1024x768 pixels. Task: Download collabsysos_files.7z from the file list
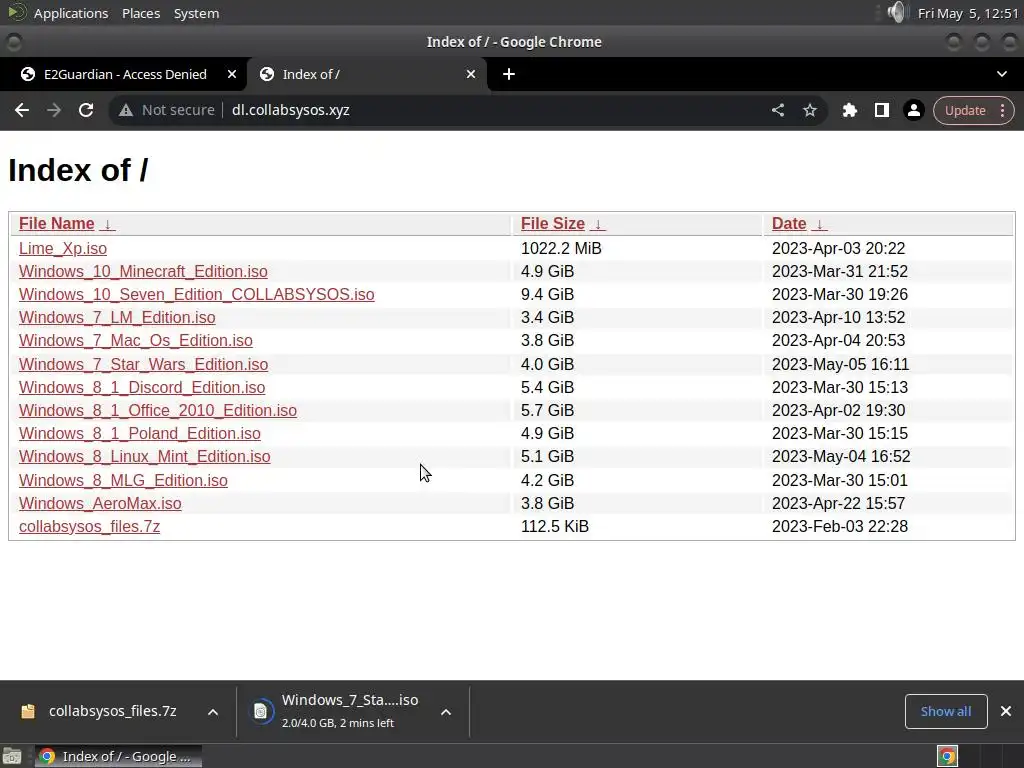click(x=89, y=526)
